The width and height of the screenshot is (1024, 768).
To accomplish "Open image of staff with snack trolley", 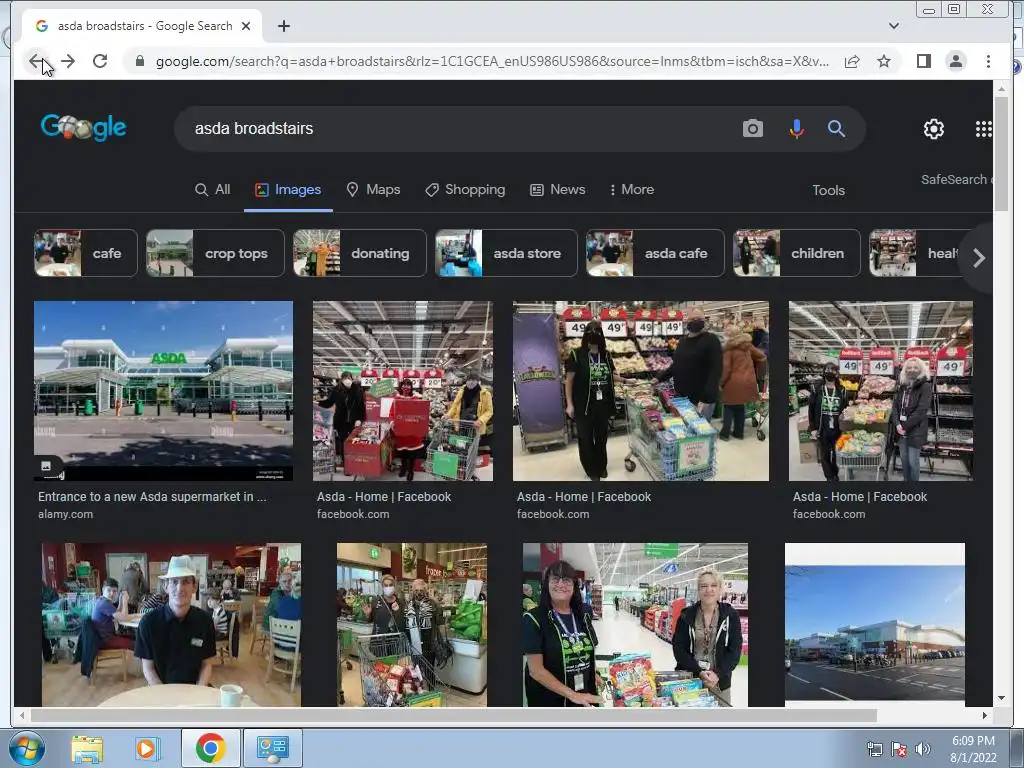I will [641, 391].
